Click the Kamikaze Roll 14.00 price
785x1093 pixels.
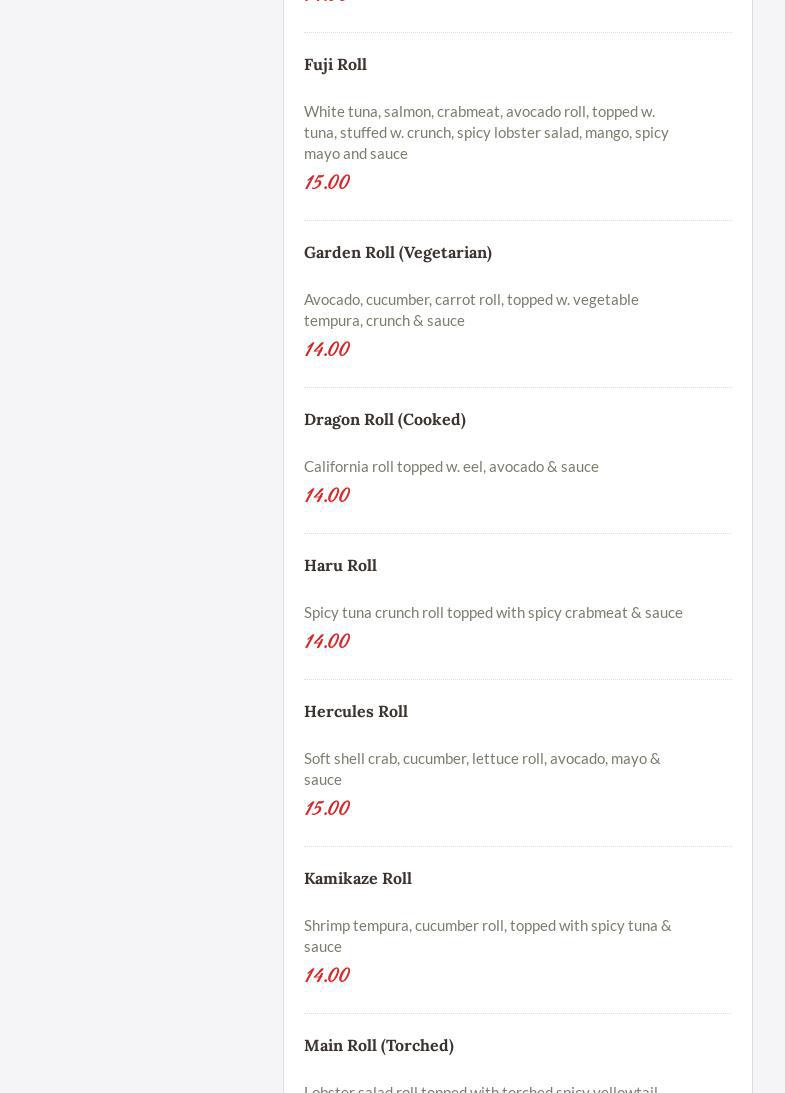tap(326, 975)
